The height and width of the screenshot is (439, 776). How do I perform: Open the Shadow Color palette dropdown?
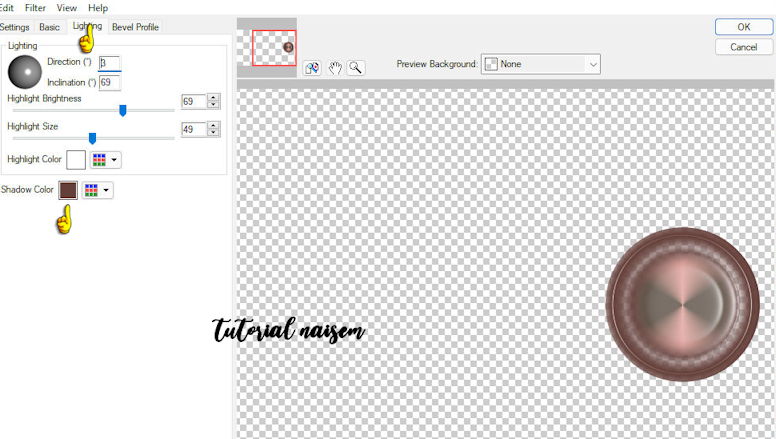tap(97, 190)
